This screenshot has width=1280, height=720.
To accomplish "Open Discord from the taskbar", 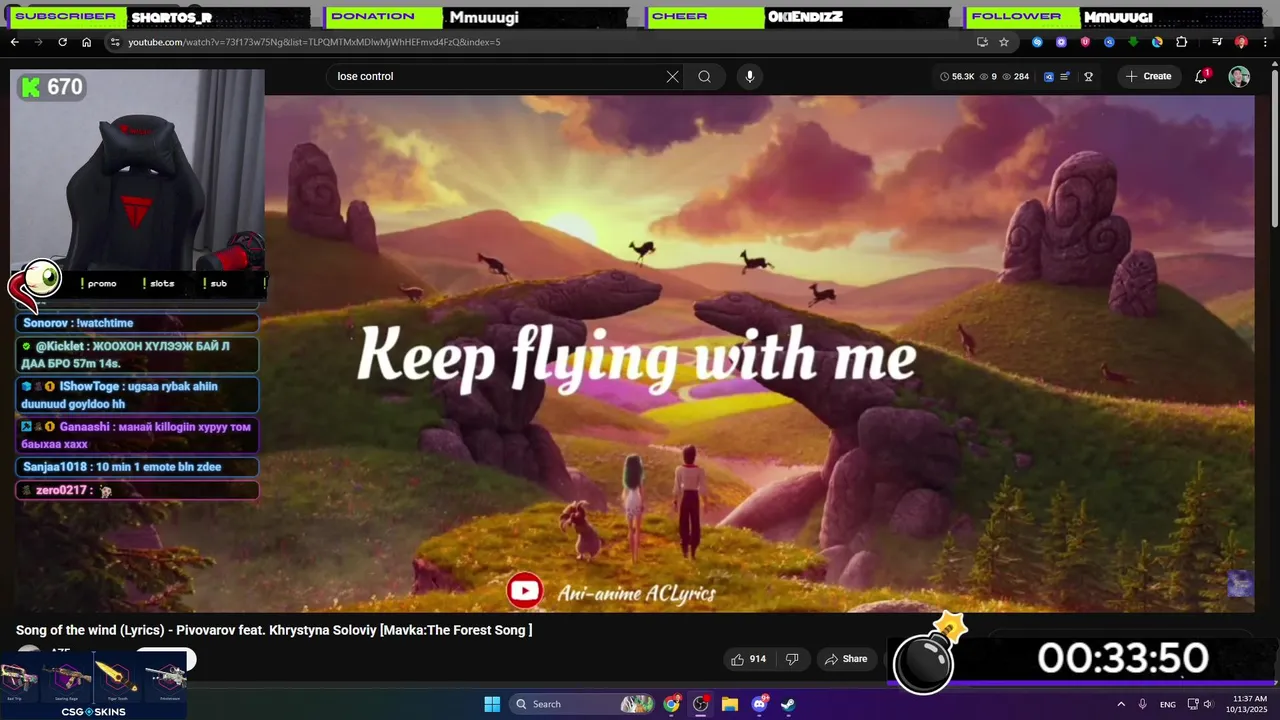I will 759,704.
